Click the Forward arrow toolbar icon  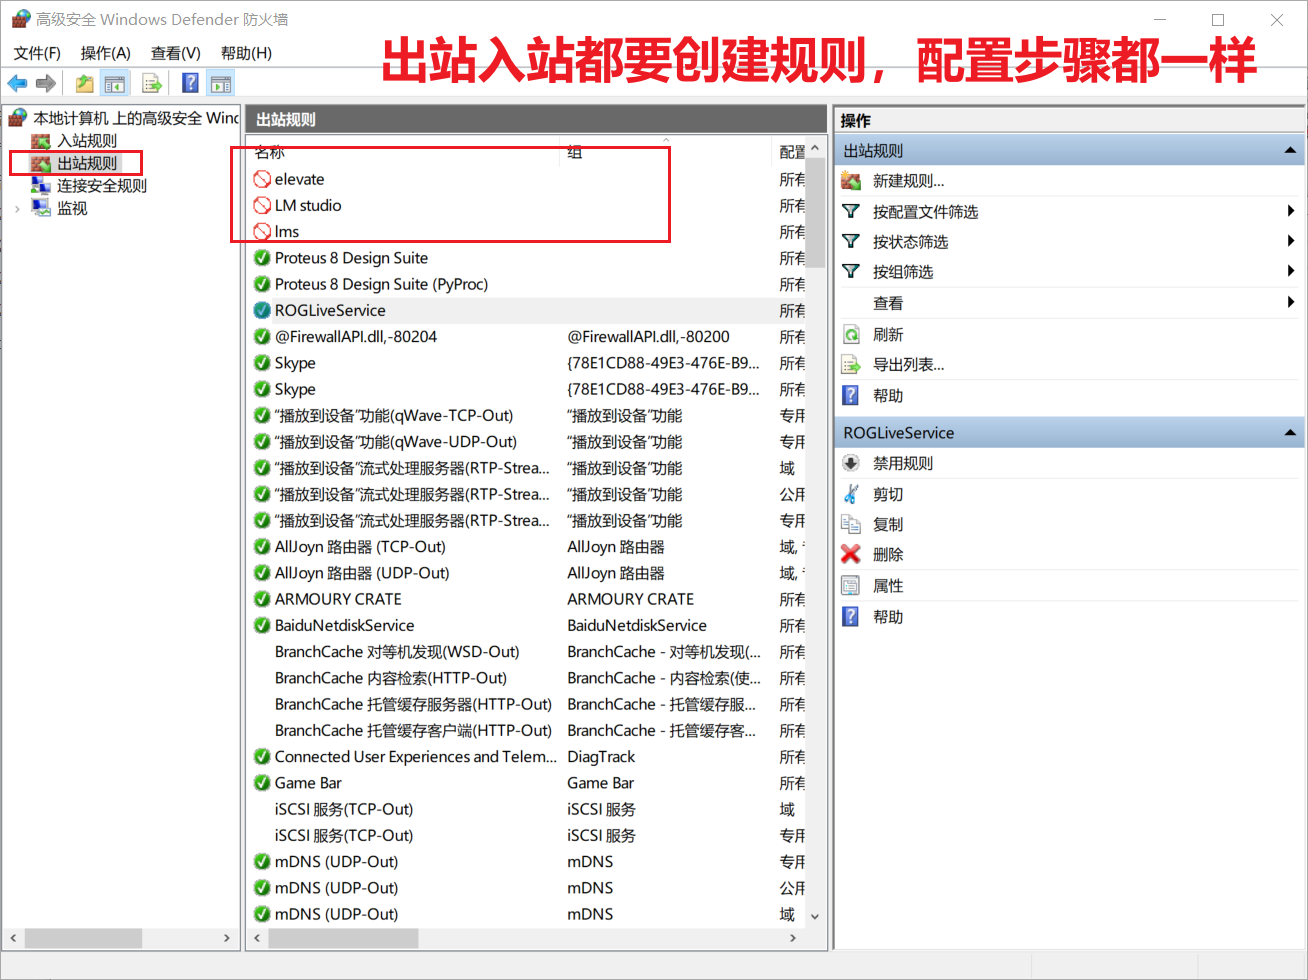point(45,83)
